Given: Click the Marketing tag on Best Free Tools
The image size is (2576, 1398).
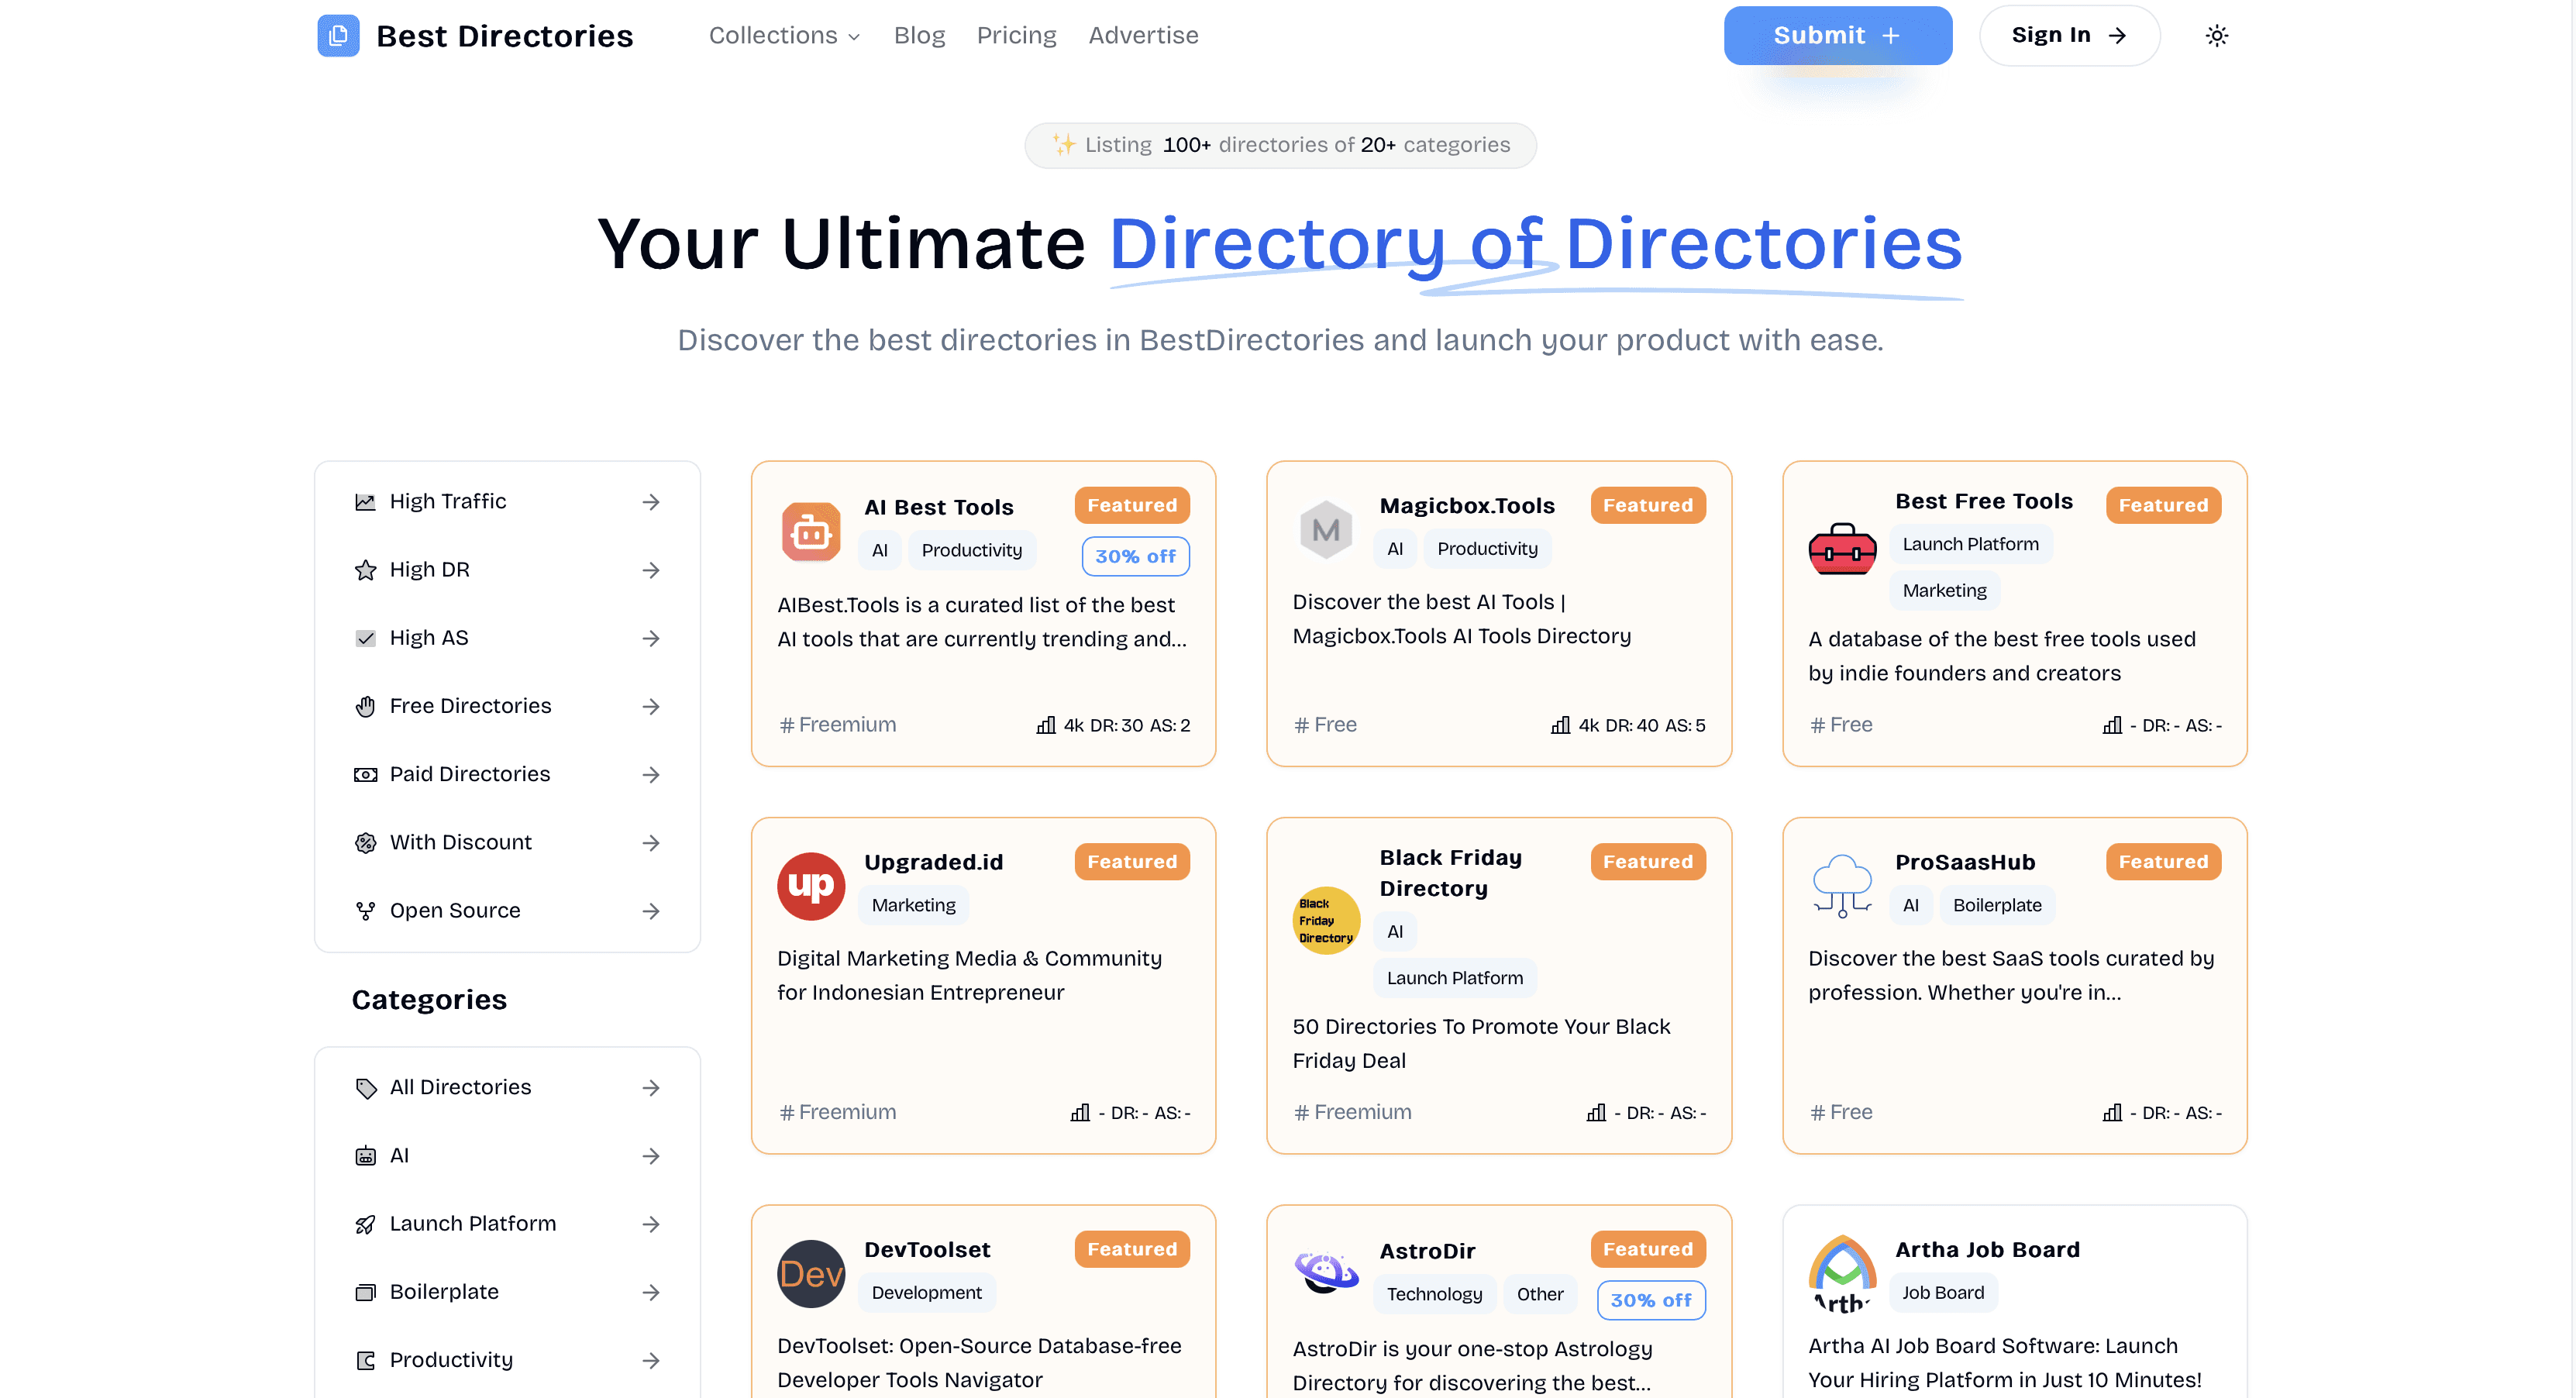Looking at the screenshot, I should [1944, 591].
